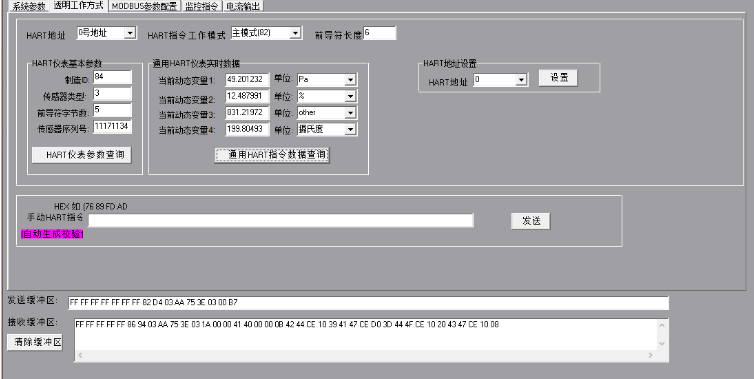
Task: Click the 发送缓冲区 text field
Action: click(368, 303)
